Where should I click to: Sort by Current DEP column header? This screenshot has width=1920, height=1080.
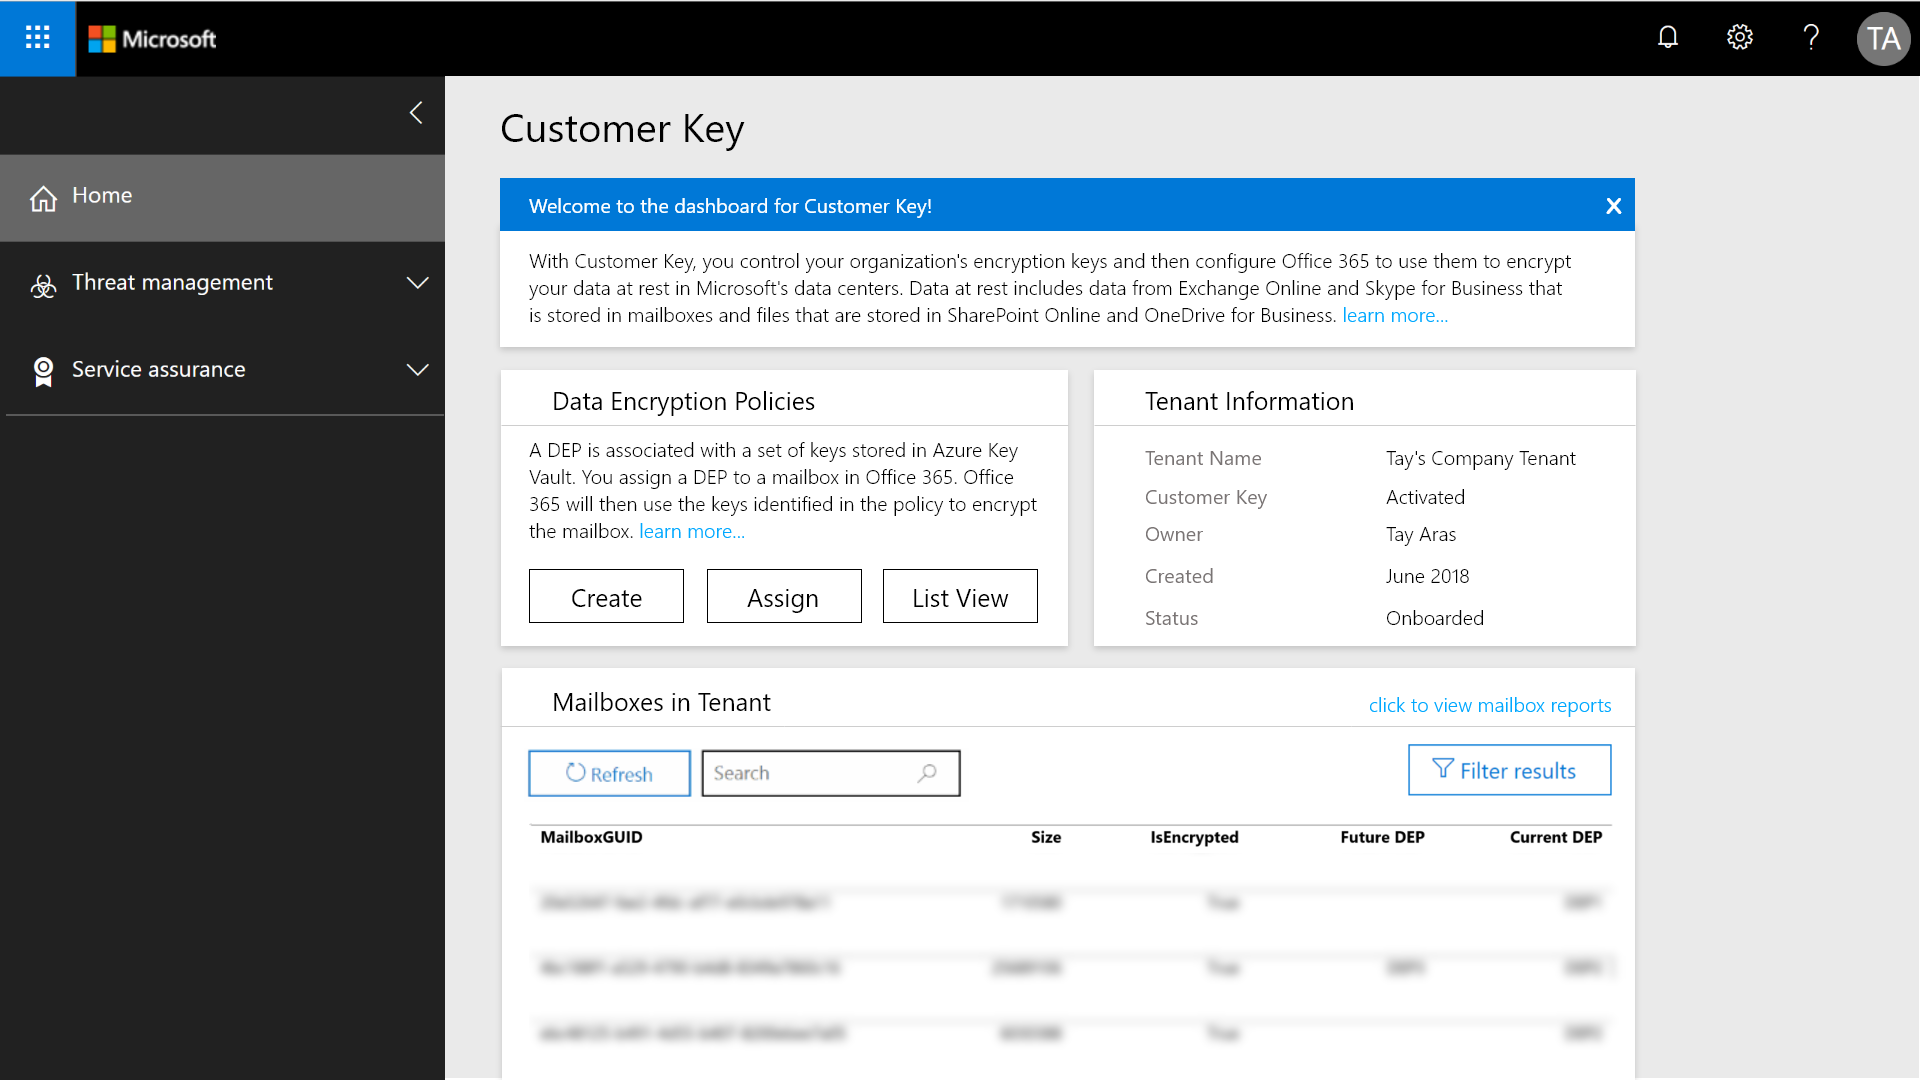point(1556,837)
